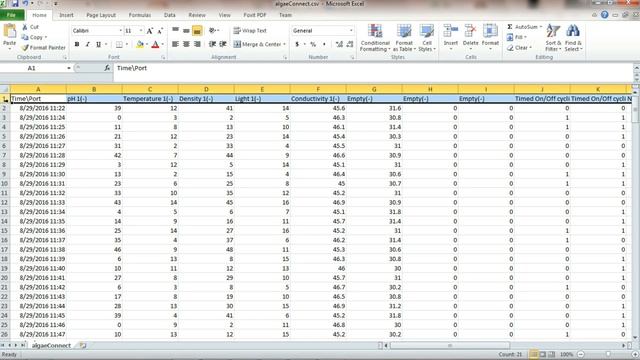Open the Borders dropdown arrow

click(x=127, y=44)
